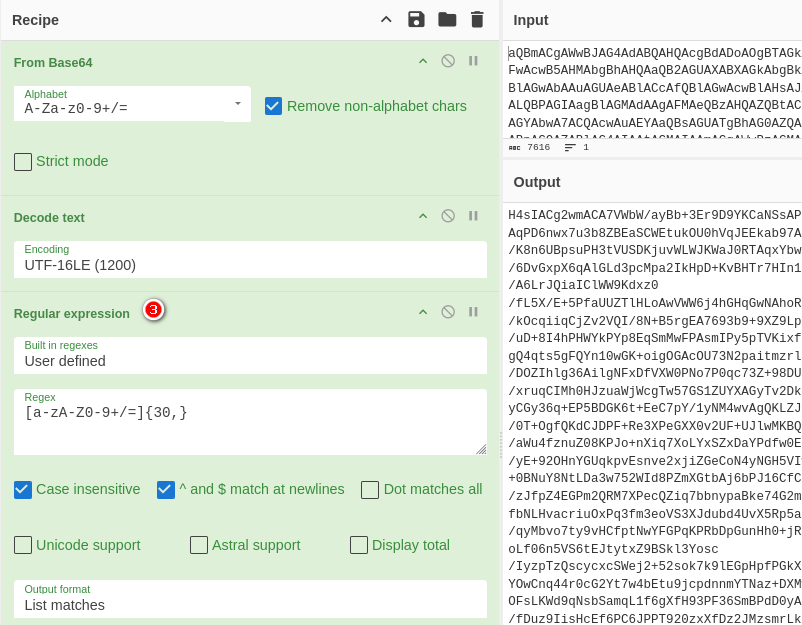Screen dimensions: 802x625
Task: Open the Base64 Alphabet dropdown arrow
Action: pyautogui.click(x=238, y=104)
